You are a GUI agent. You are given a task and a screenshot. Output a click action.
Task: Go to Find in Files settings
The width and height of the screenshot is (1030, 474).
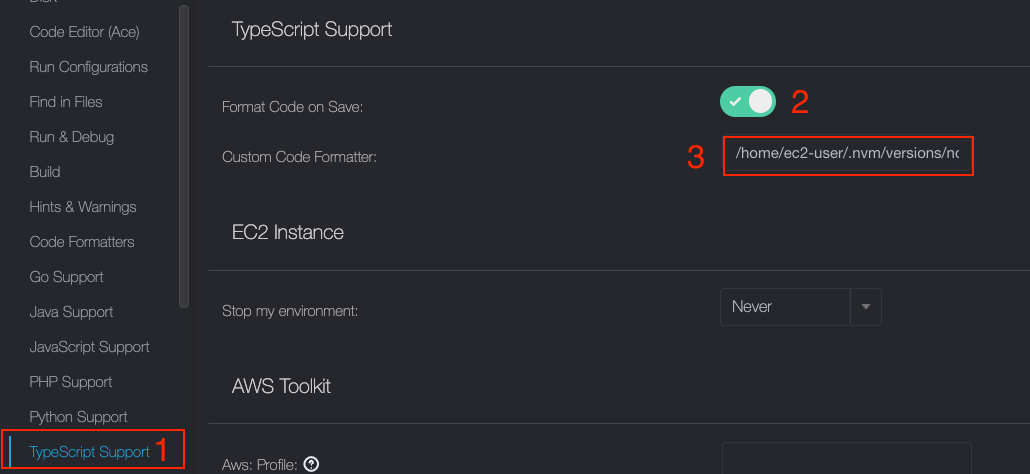[66, 102]
